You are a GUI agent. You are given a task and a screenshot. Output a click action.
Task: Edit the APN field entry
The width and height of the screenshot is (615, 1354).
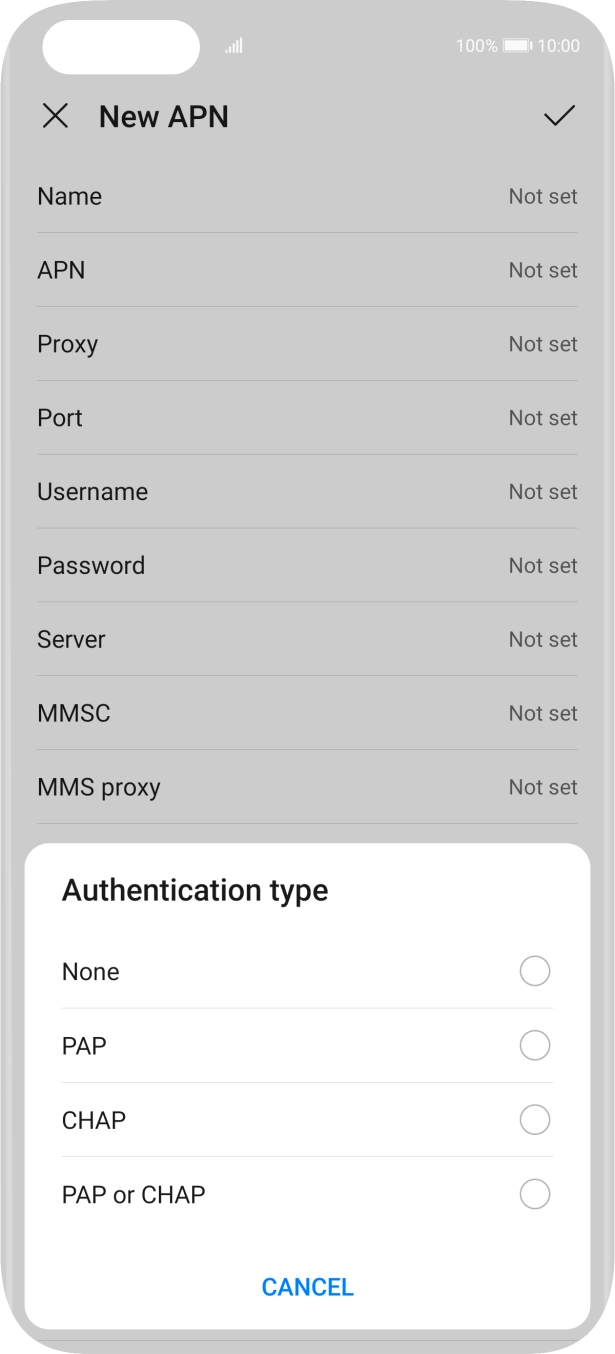point(307,270)
